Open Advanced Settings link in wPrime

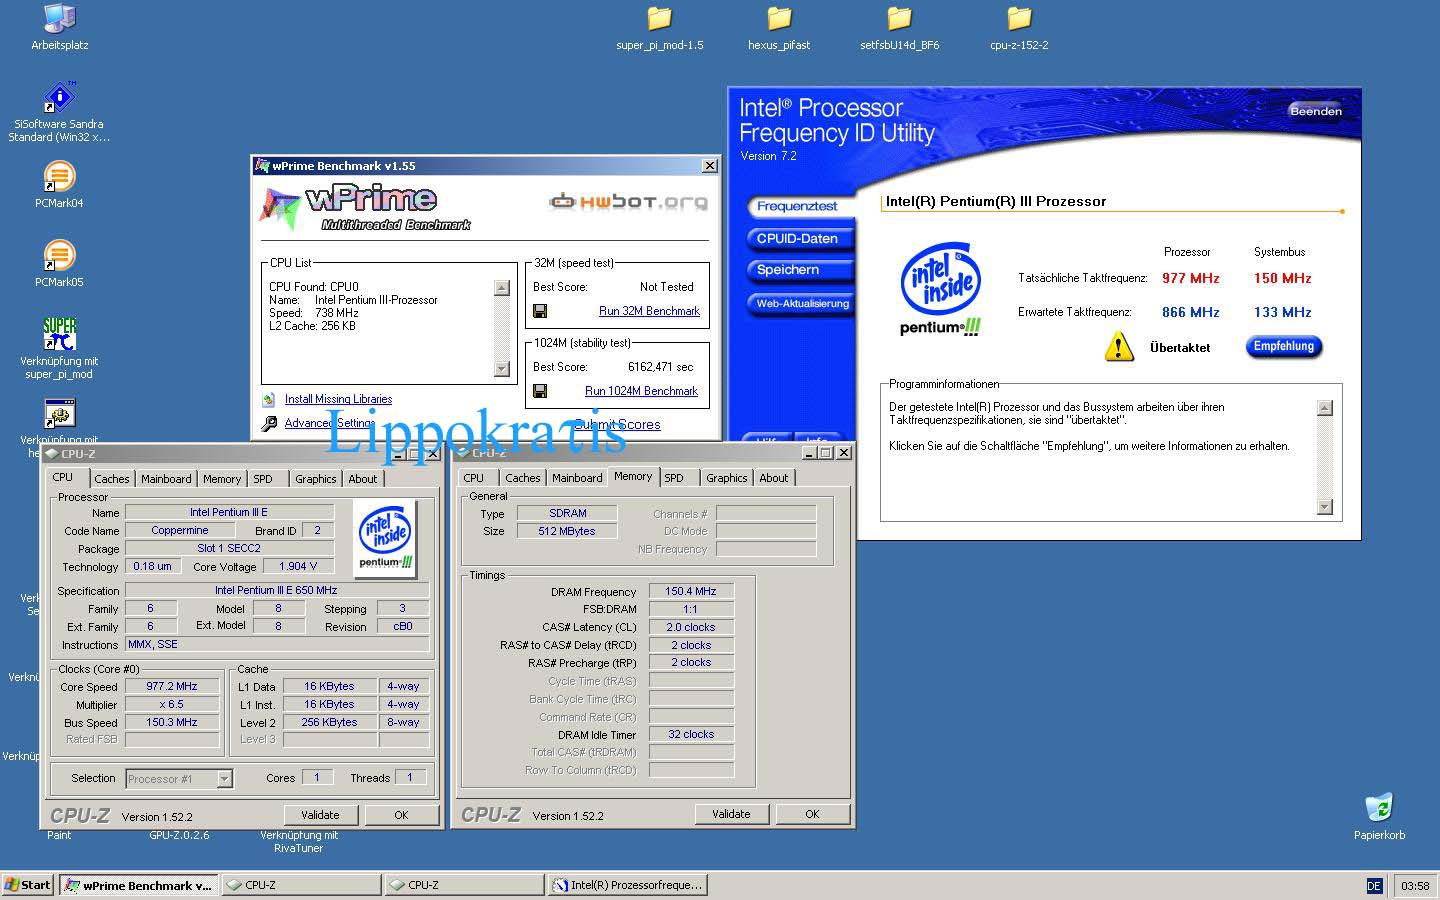[329, 423]
